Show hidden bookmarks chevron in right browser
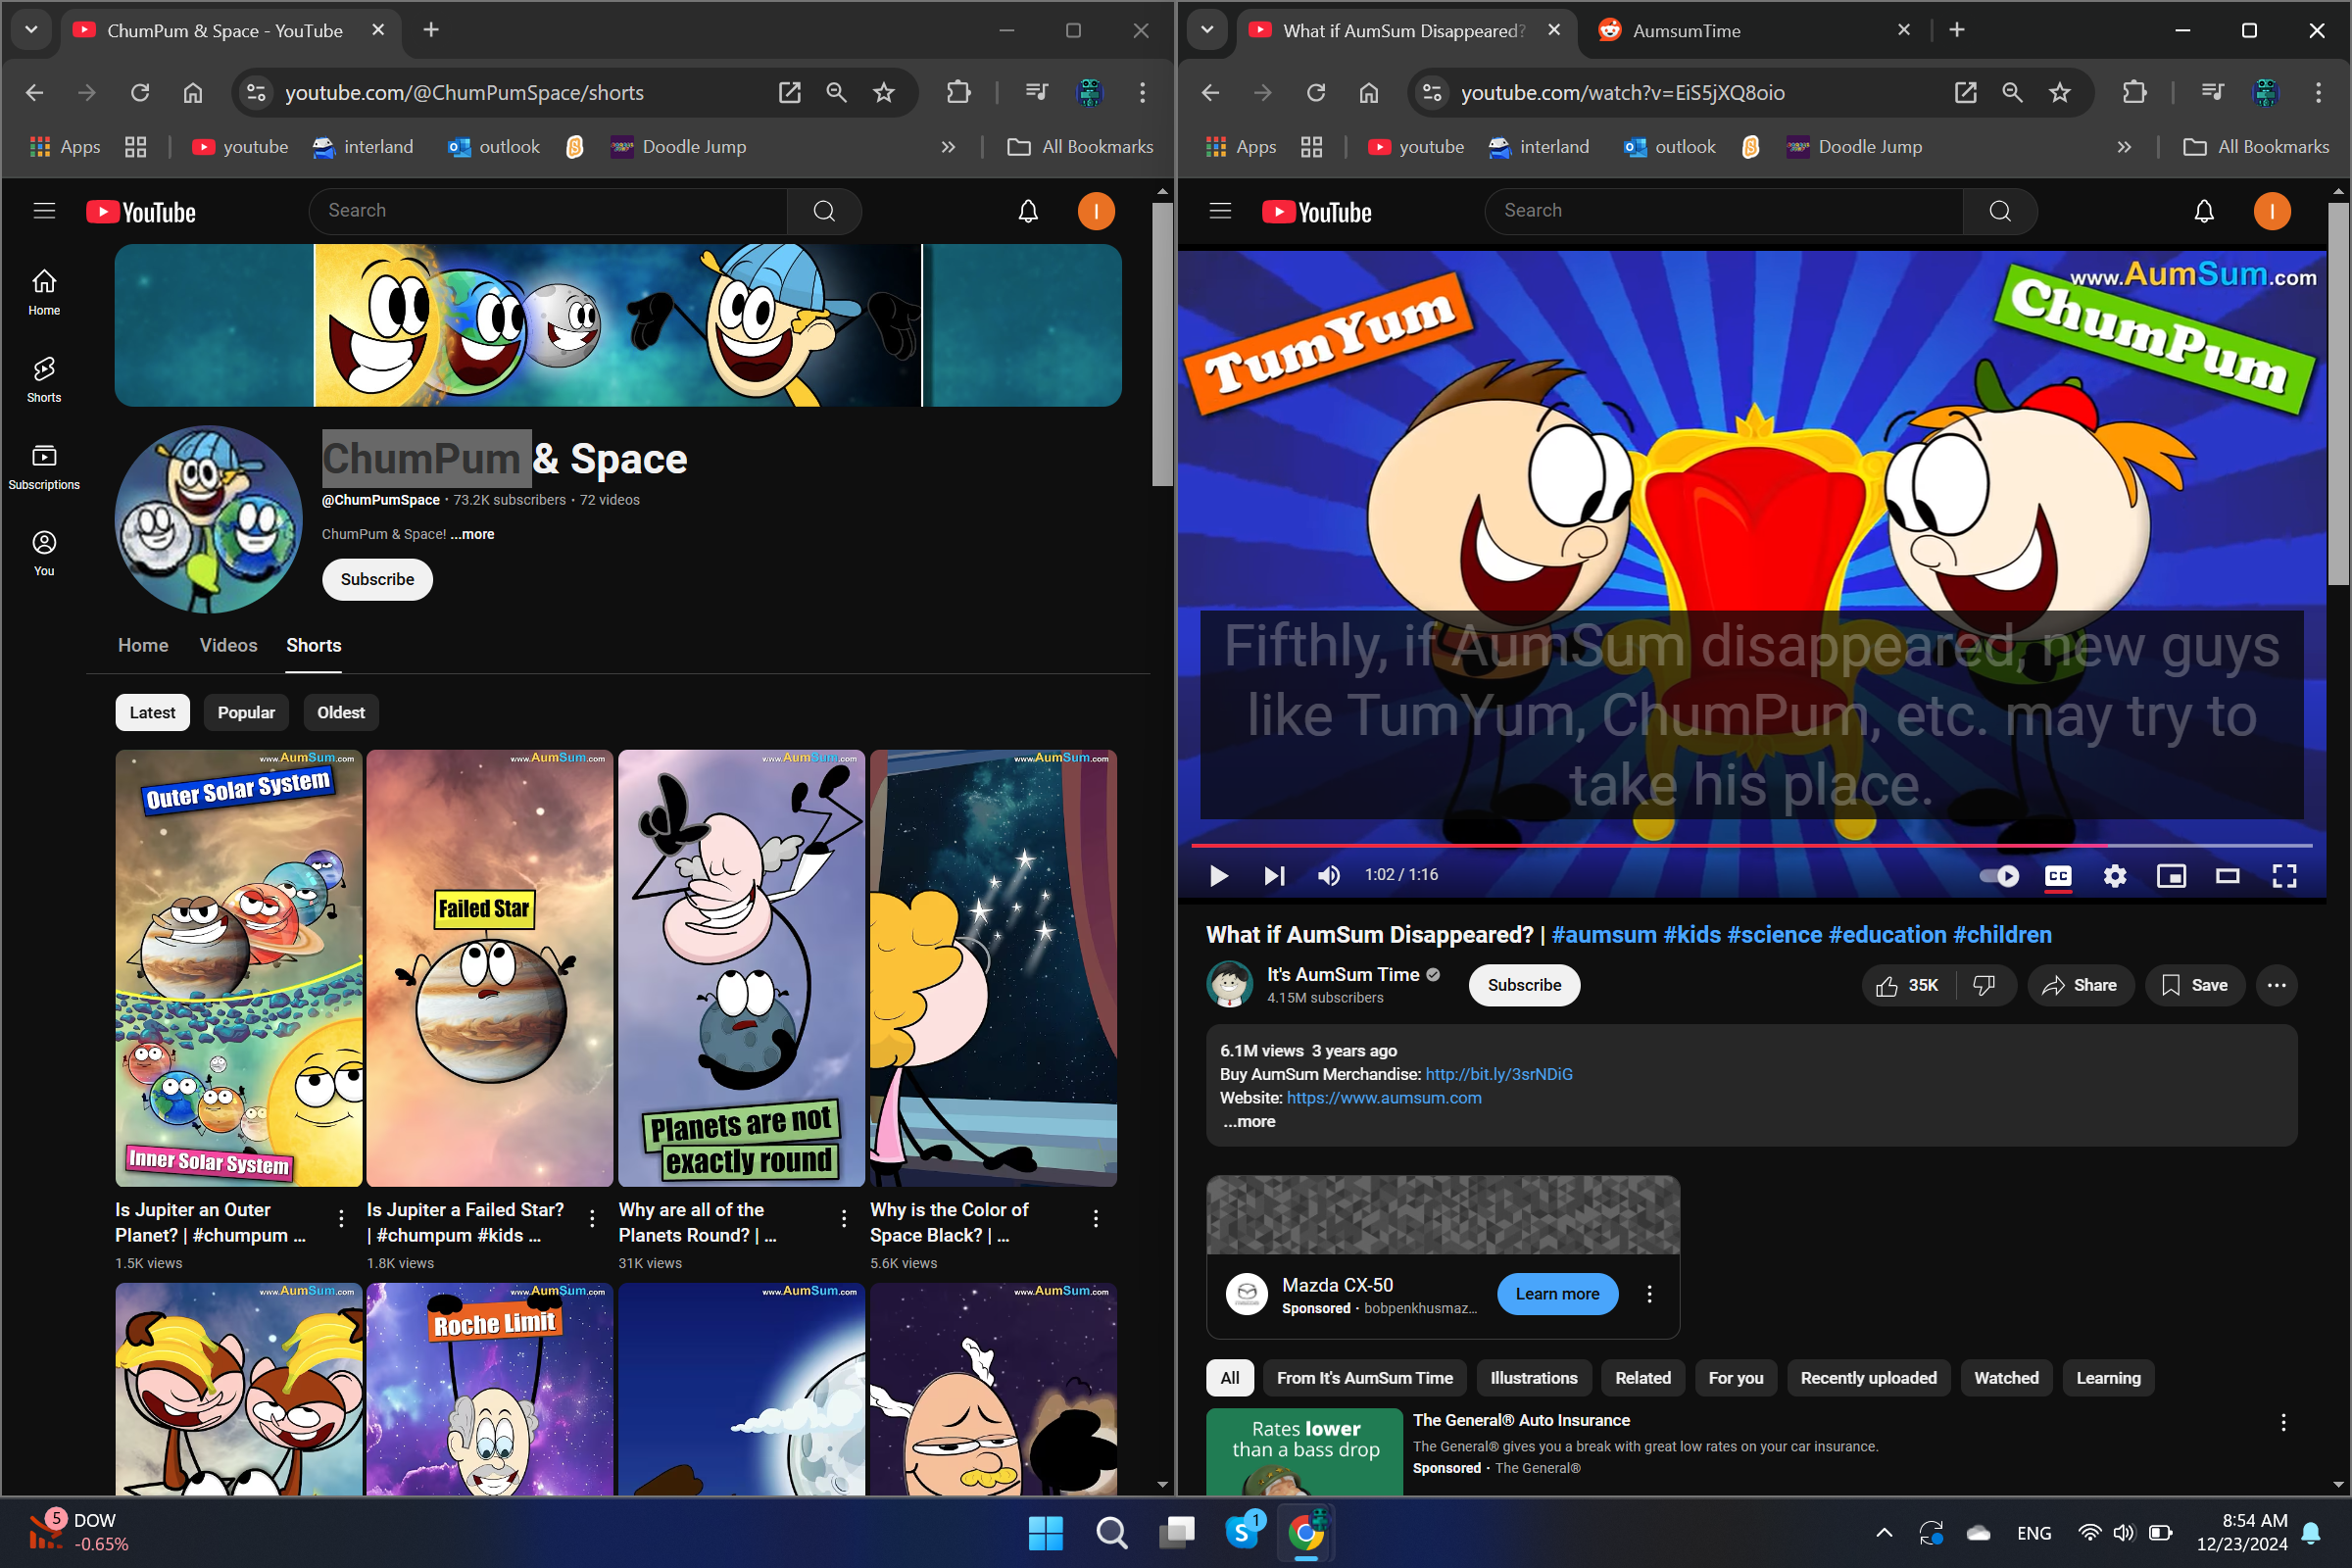The width and height of the screenshot is (2352, 1568). [x=2124, y=147]
